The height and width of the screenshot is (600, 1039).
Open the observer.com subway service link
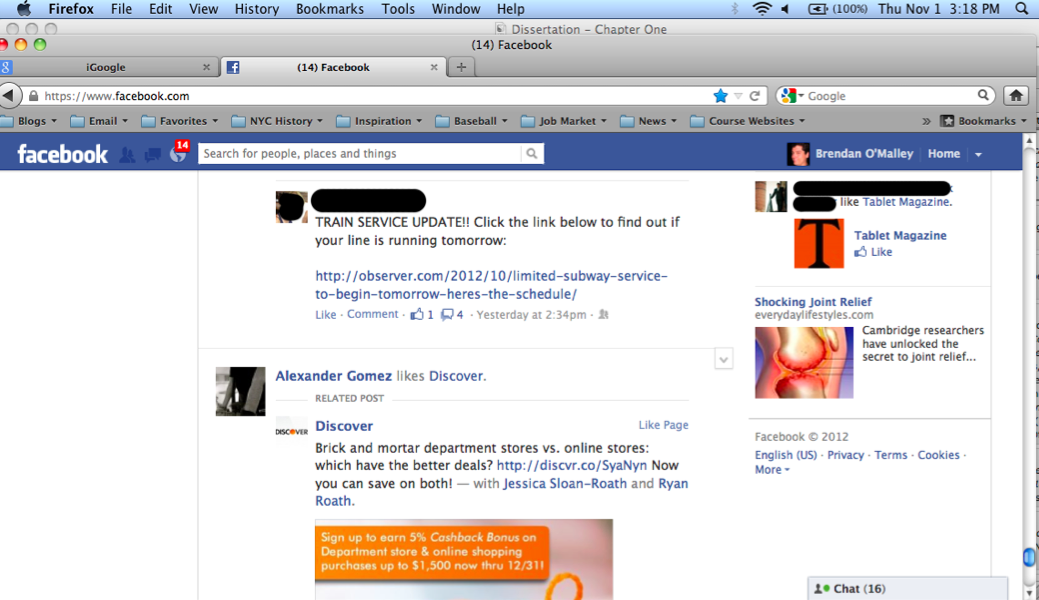click(x=491, y=284)
